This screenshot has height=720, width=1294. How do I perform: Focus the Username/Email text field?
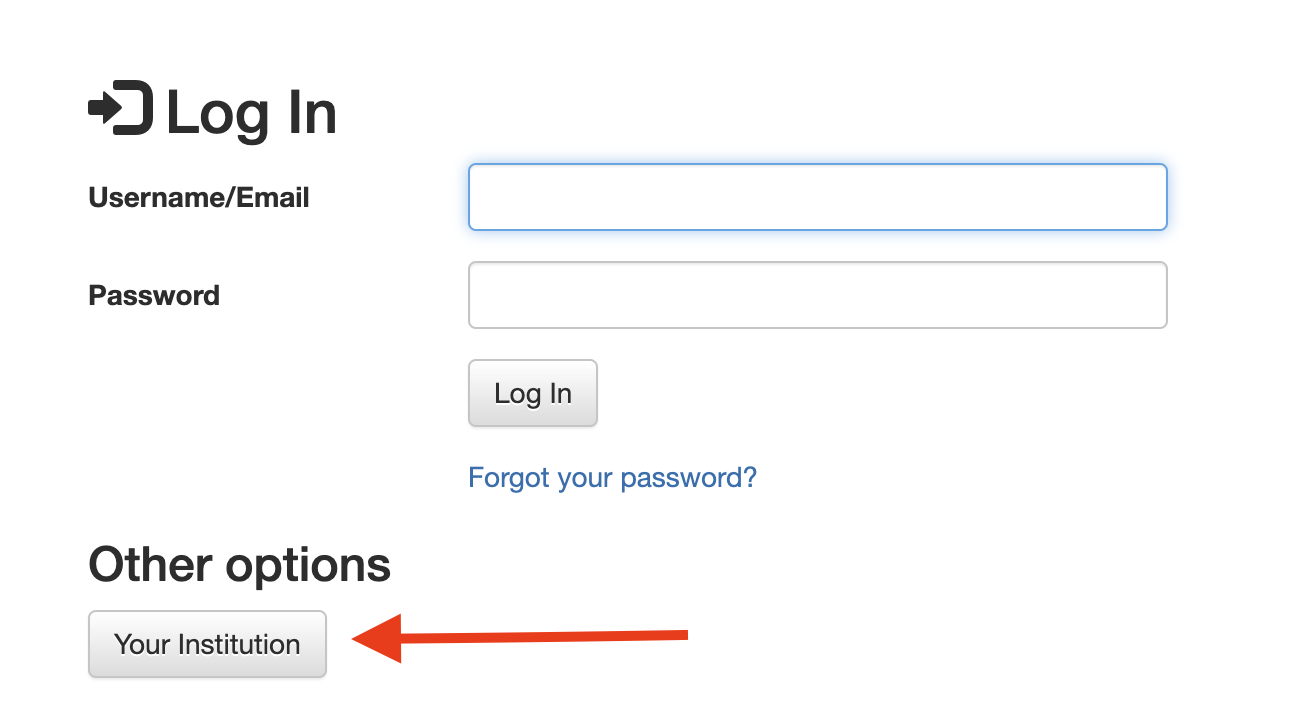[818, 197]
